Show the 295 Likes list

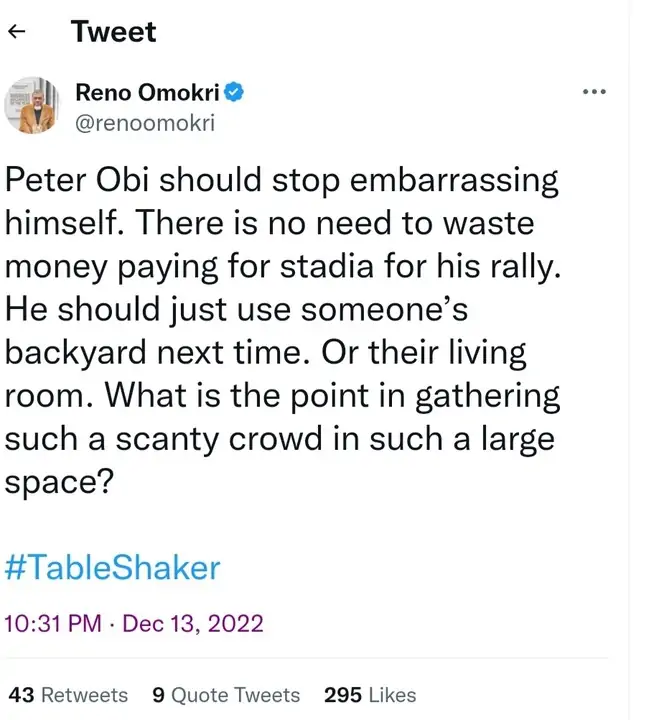coord(370,695)
